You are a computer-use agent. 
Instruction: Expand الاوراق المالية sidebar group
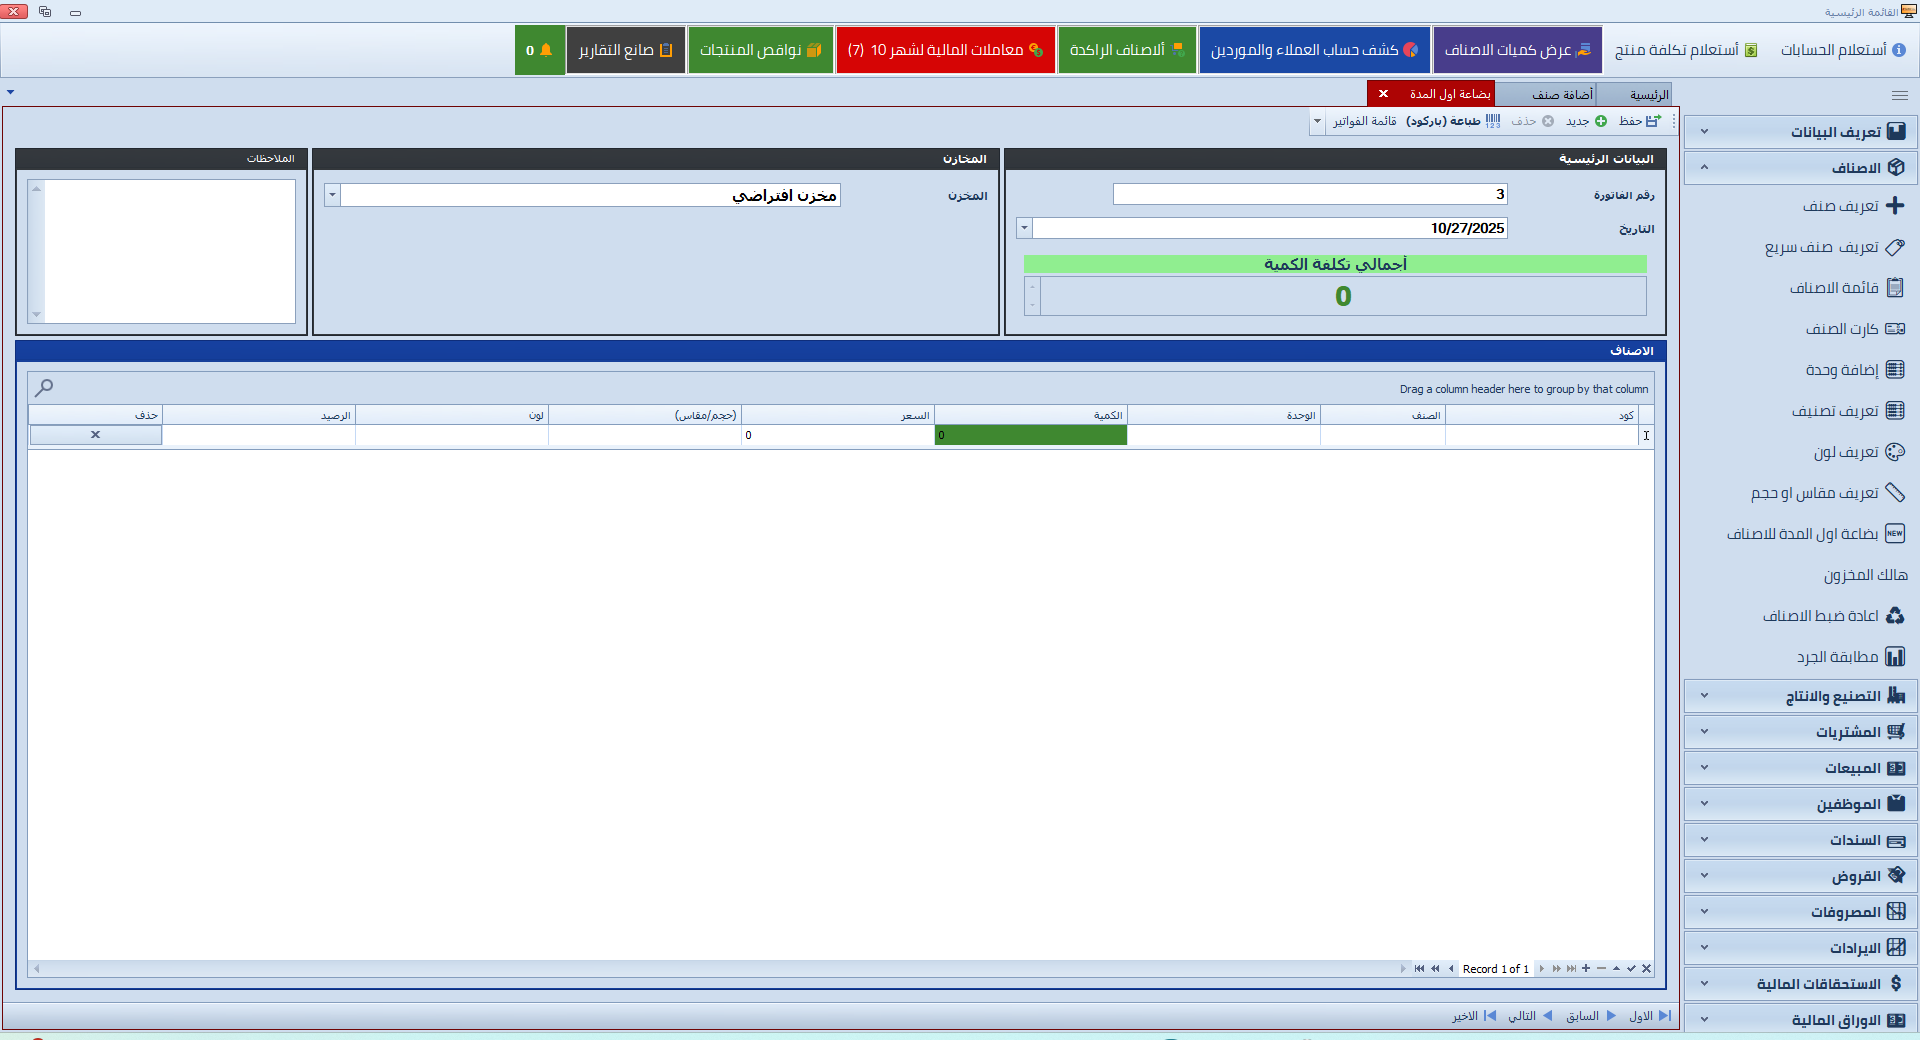[1800, 1020]
